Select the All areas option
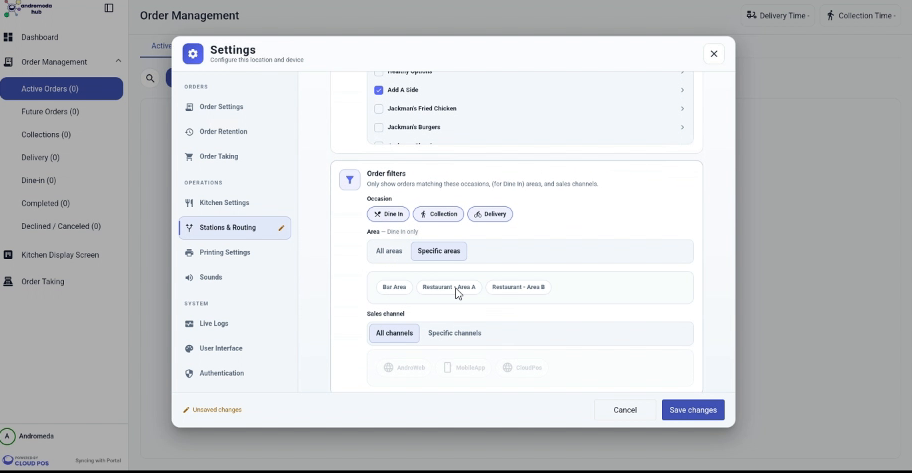Screen dimensions: 912x473 (389, 251)
